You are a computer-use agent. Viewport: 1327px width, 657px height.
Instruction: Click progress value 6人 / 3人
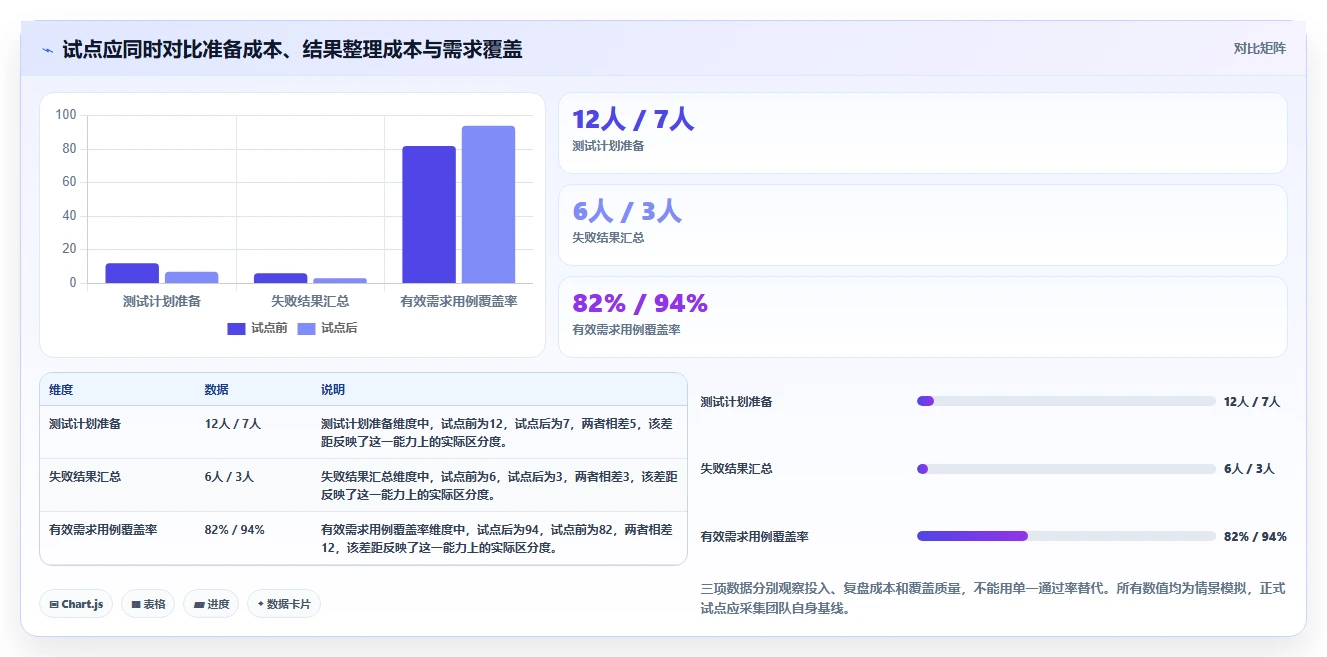pyautogui.click(x=1248, y=468)
